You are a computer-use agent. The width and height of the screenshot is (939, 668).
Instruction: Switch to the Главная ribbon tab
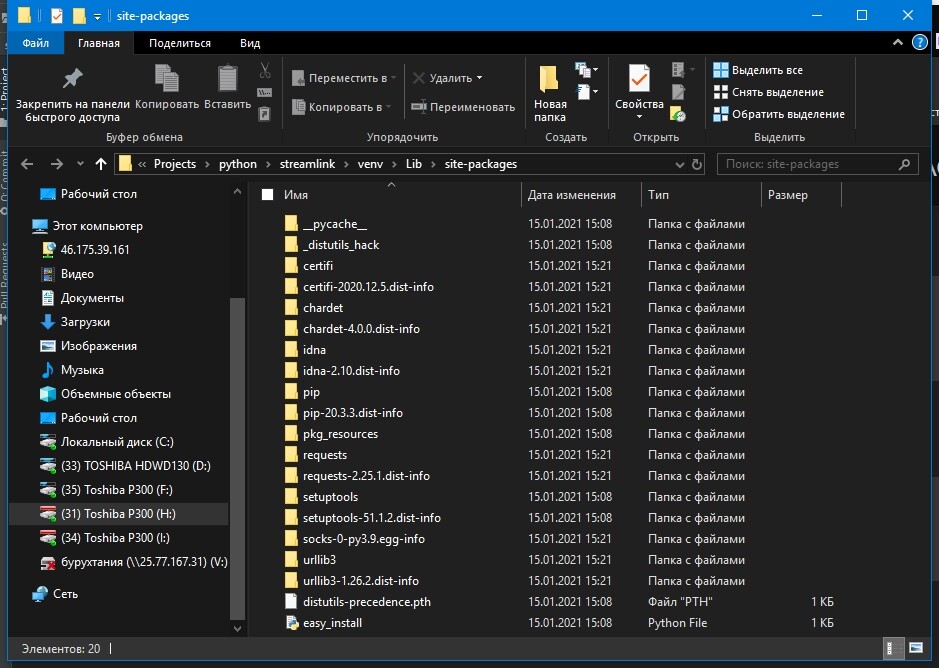pos(99,43)
